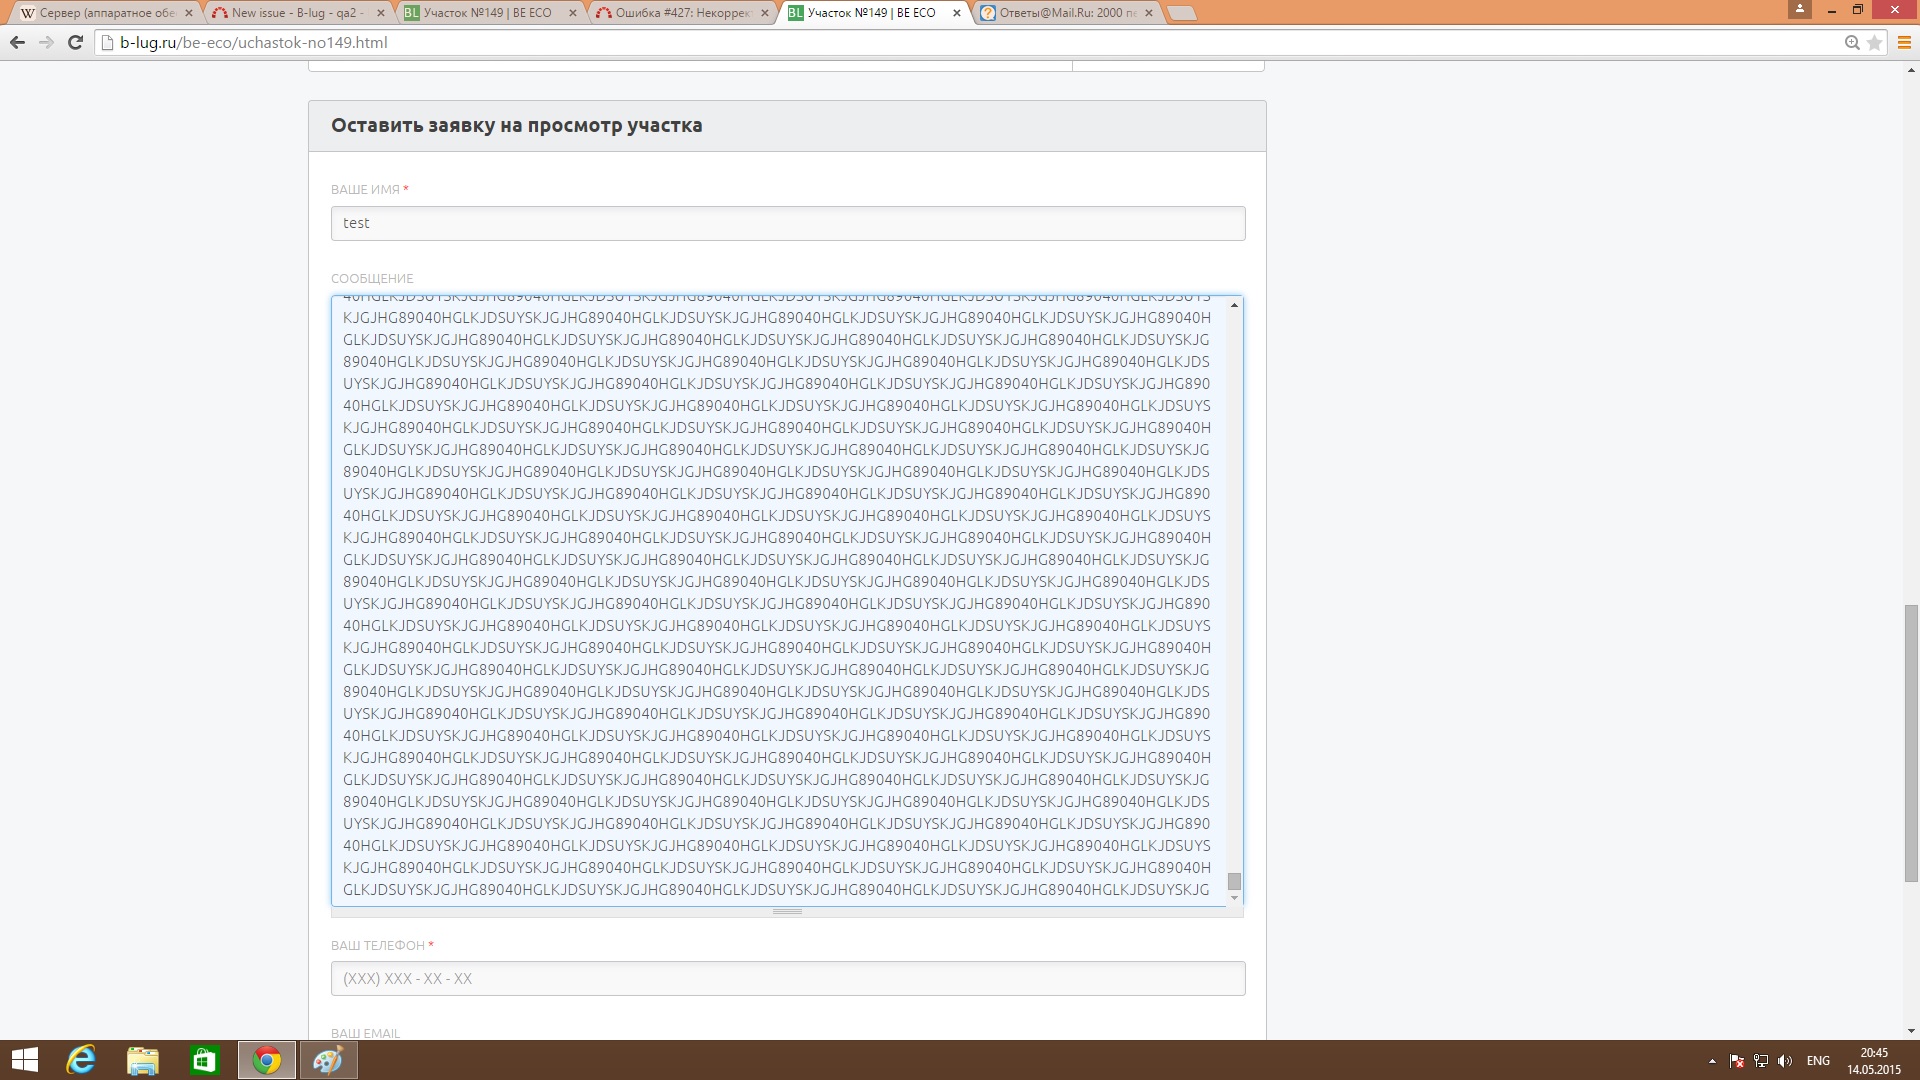1920x1080 pixels.
Task: Switch to the New issue - B-lug tab
Action: tap(296, 13)
